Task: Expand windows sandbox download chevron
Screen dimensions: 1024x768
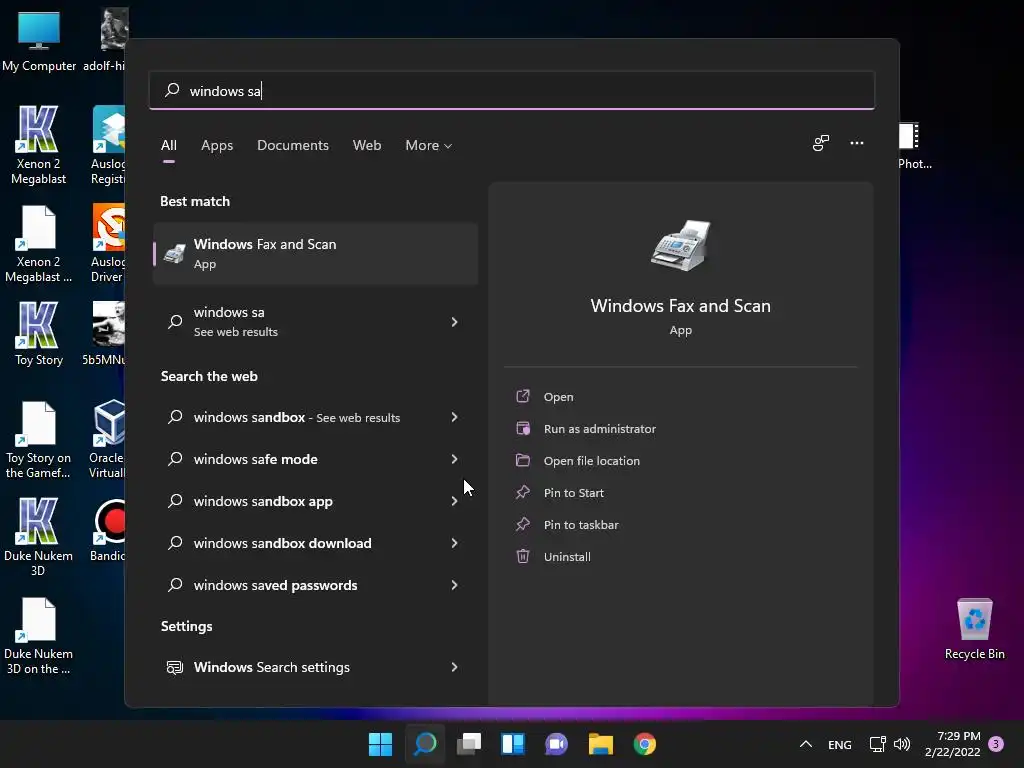Action: (454, 543)
